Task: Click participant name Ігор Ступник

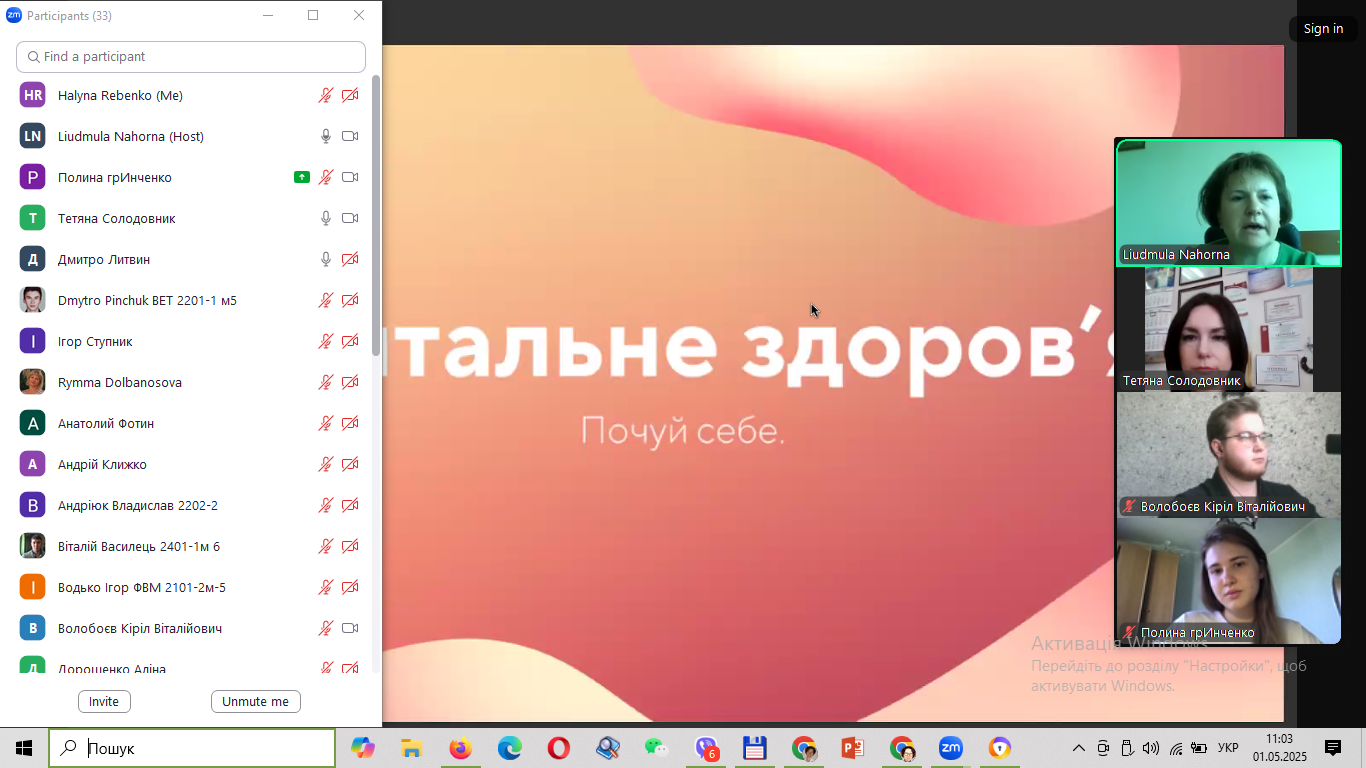Action: click(95, 341)
